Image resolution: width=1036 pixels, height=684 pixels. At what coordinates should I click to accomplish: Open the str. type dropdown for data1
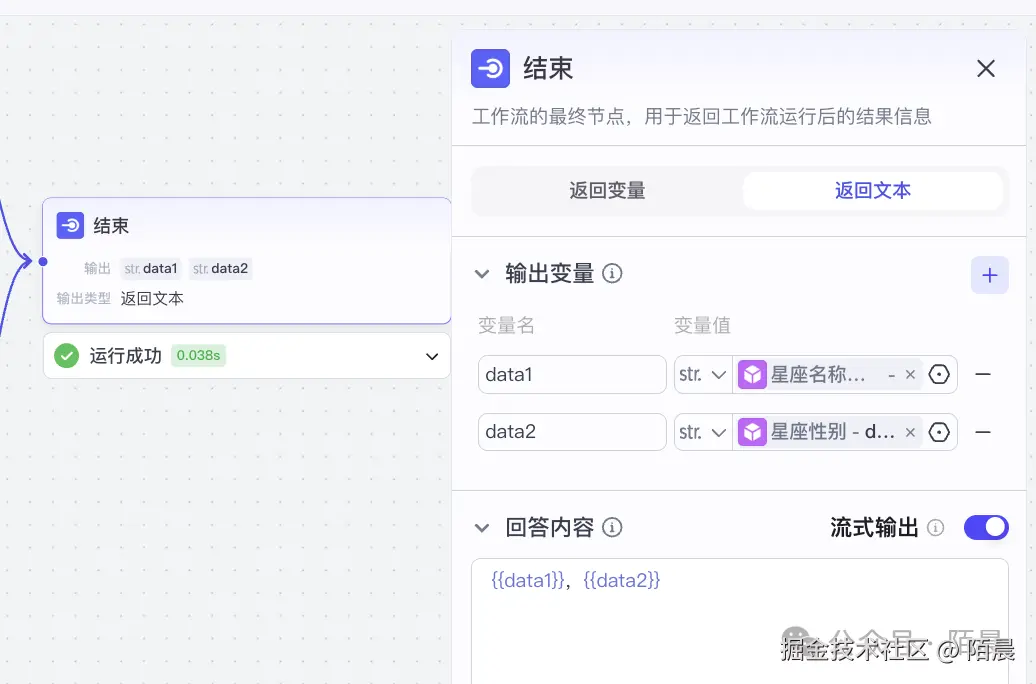703,374
